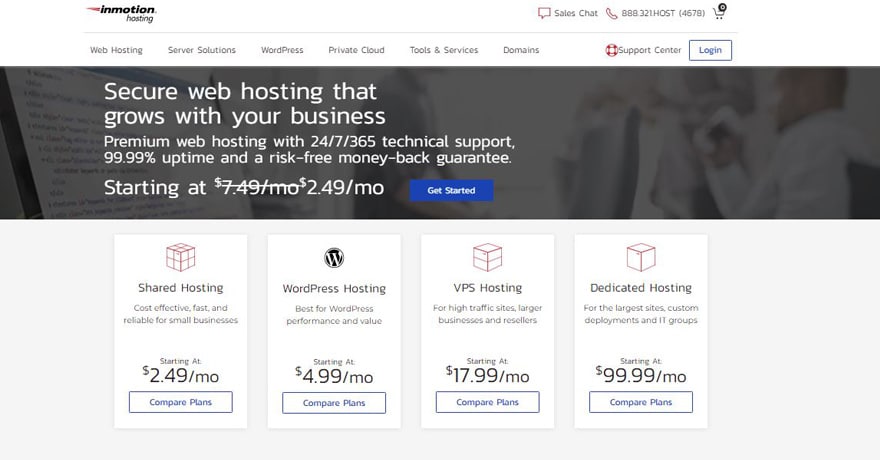Click the InMotion Hosting logo
Screen dimensions: 880x460
click(121, 13)
